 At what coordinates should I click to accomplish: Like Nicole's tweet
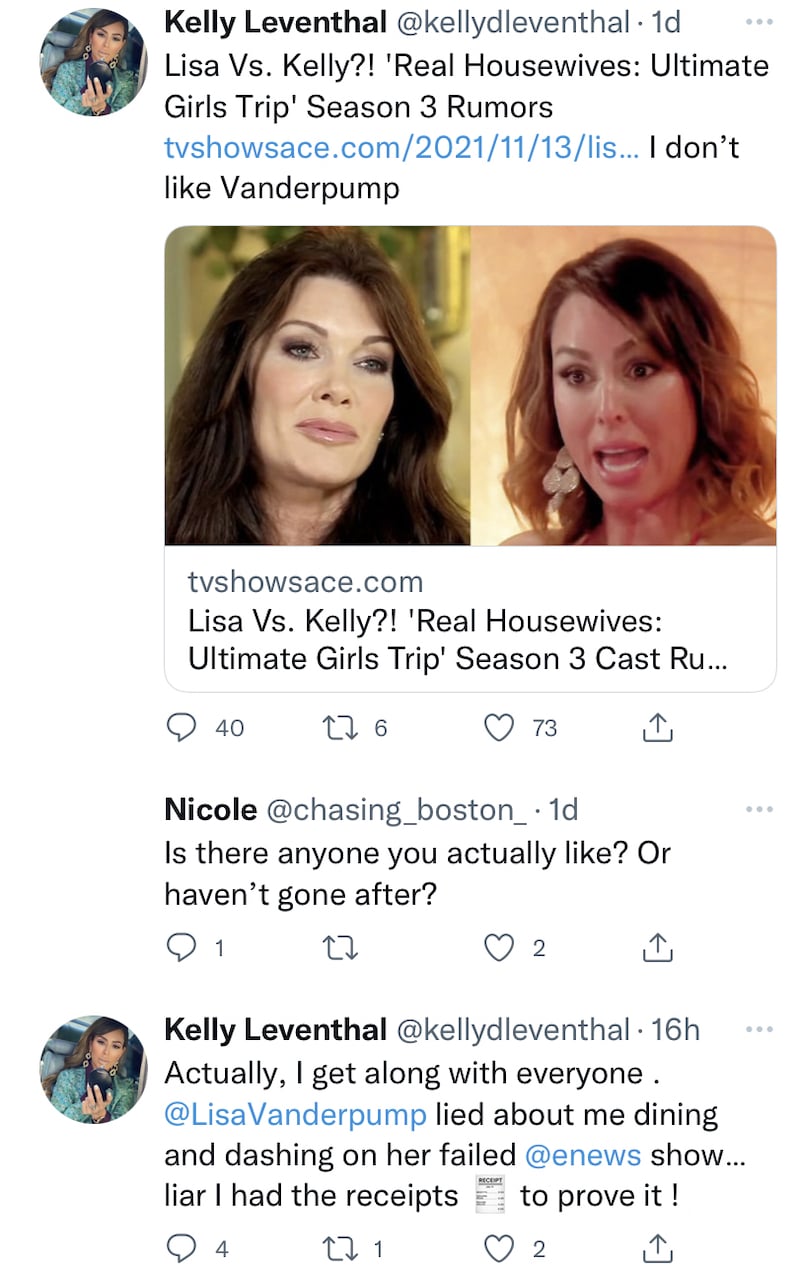click(498, 947)
